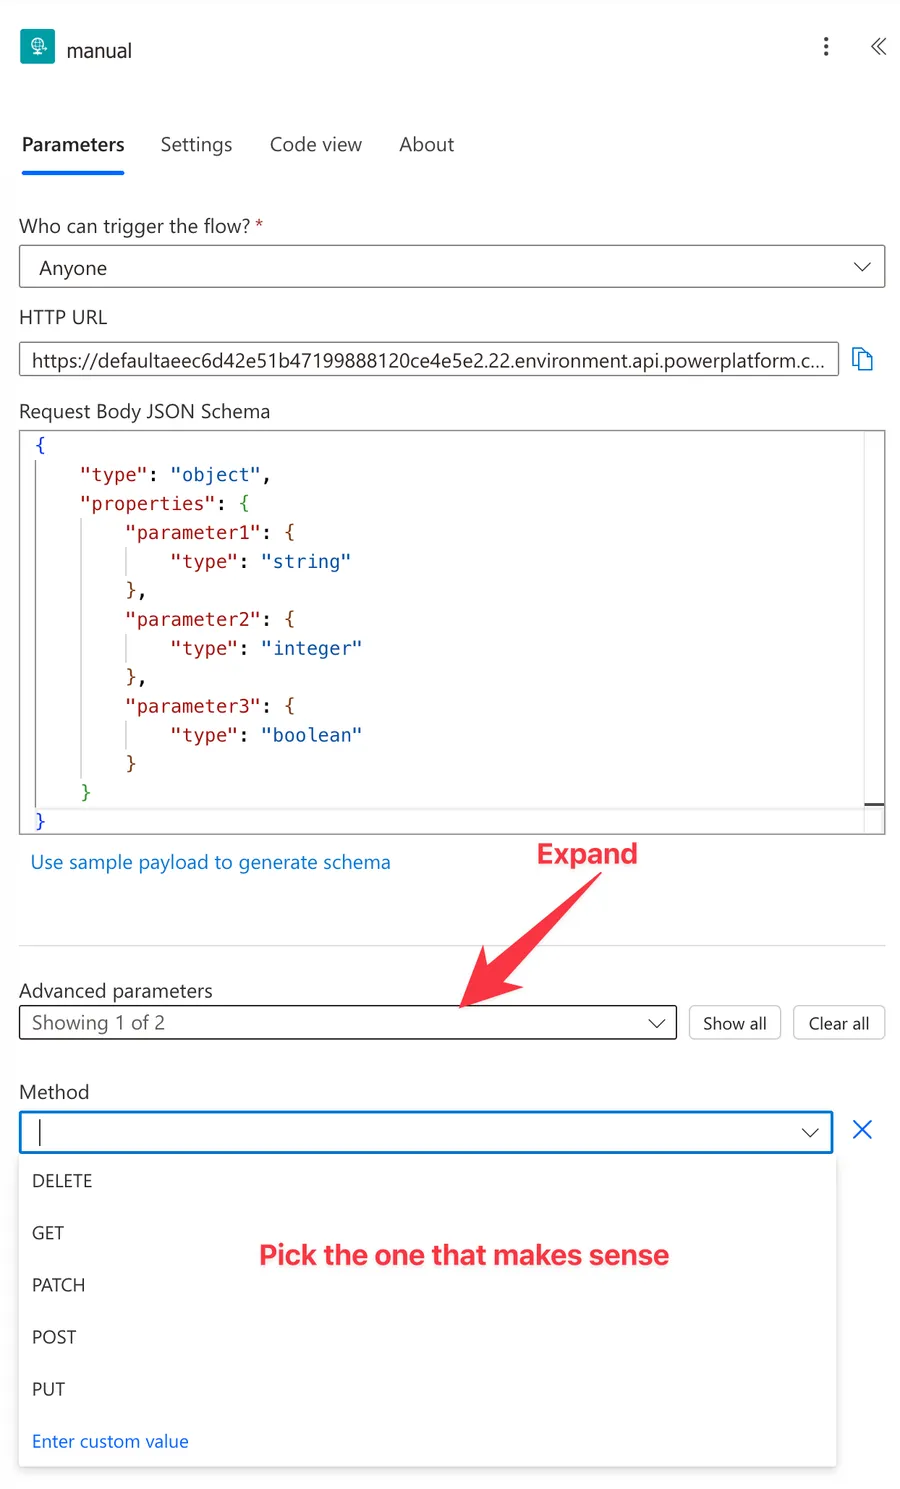
Task: Open the three-dot more options menu
Action: tap(826, 47)
